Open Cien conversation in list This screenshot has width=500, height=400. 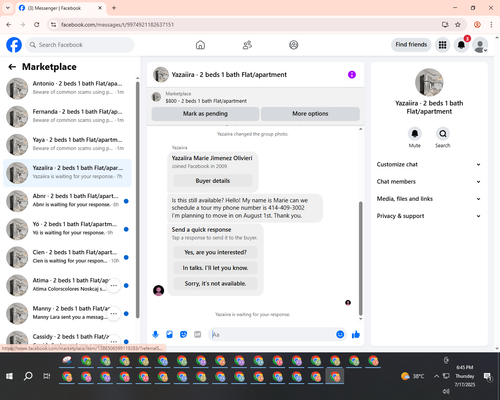click(67, 257)
